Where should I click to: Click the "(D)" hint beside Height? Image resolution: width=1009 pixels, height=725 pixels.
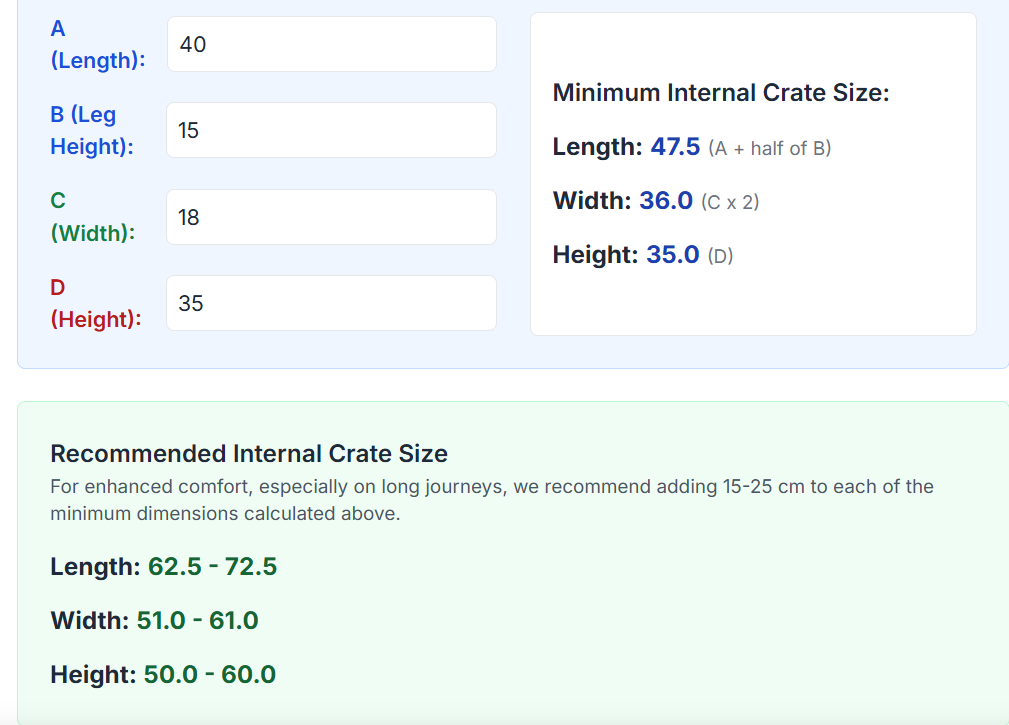click(x=720, y=256)
